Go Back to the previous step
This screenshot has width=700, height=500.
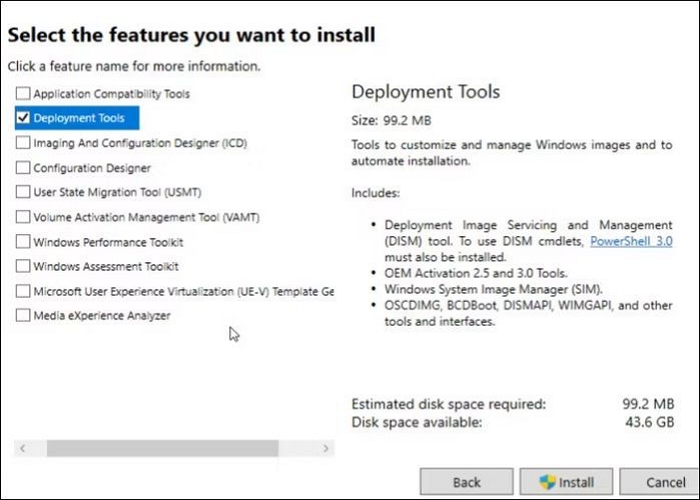click(x=467, y=482)
